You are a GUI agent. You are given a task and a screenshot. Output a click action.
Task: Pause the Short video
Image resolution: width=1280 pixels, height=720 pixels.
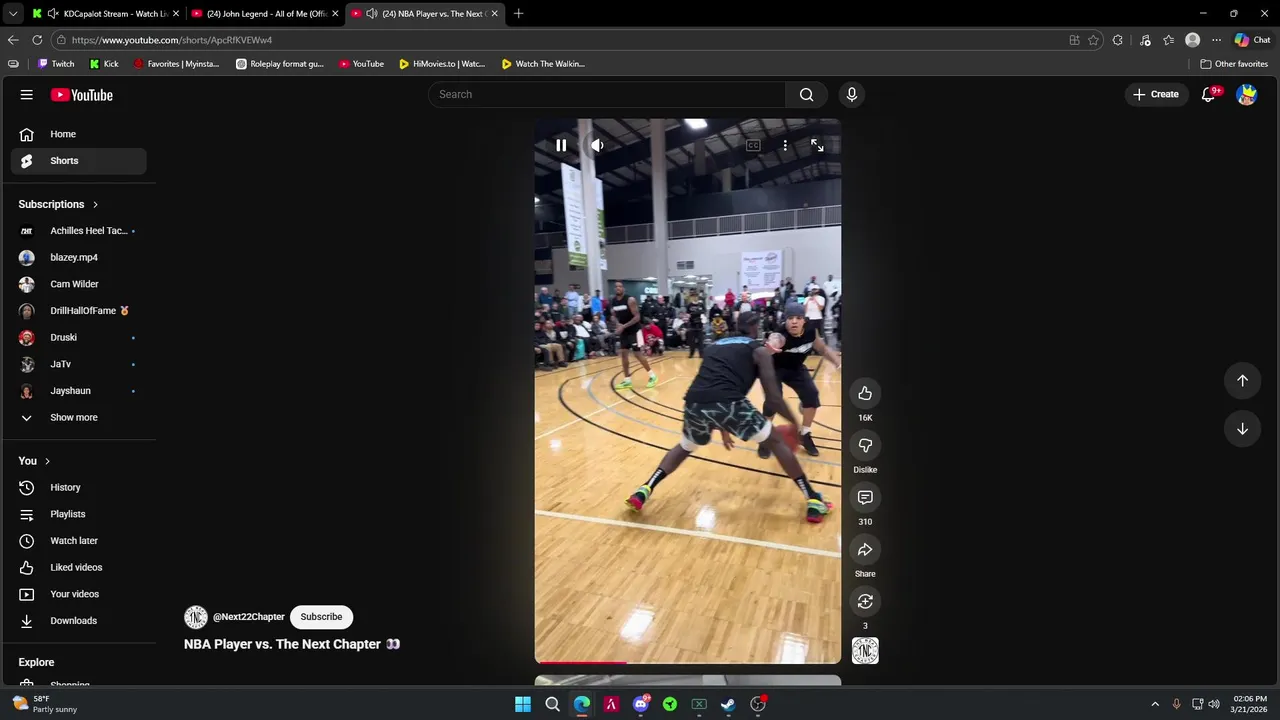coord(561,146)
